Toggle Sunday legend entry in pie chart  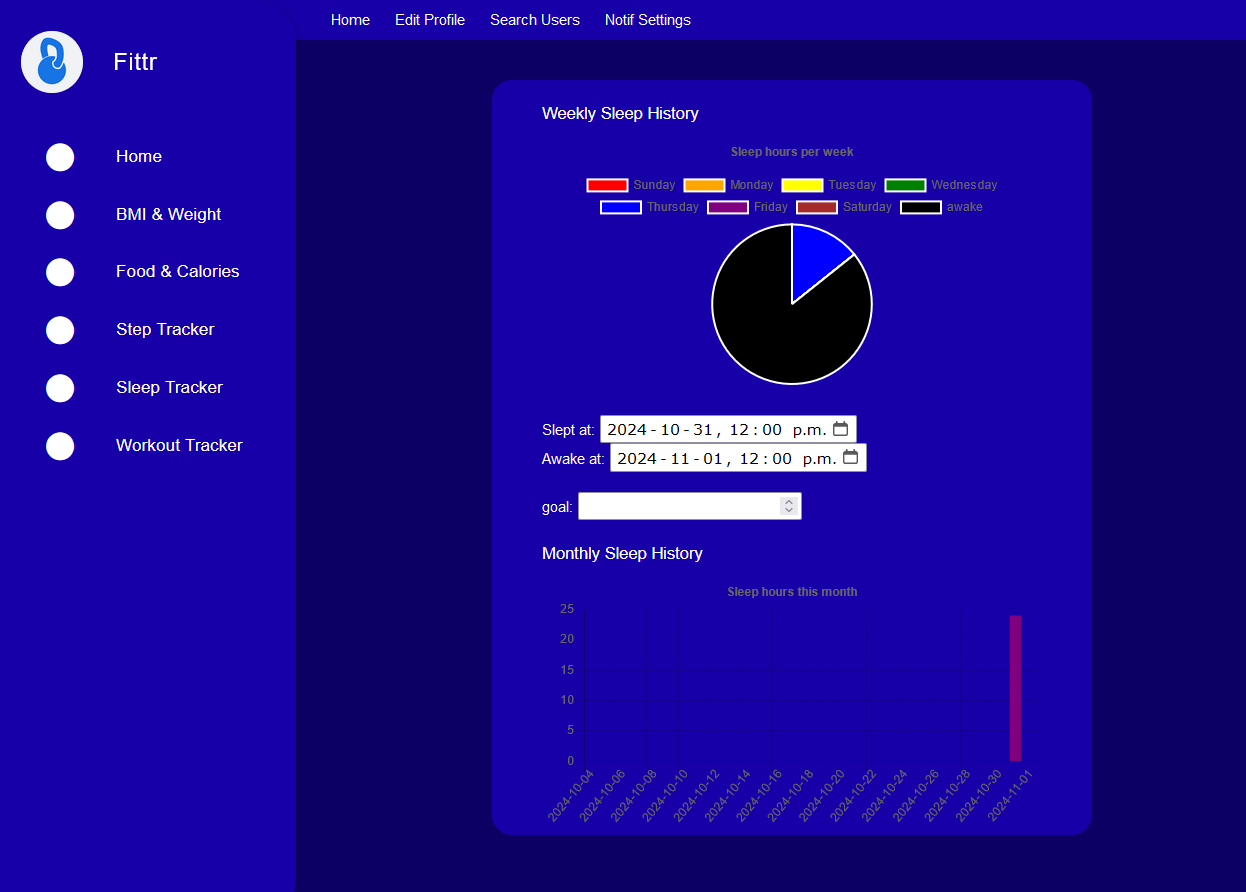(631, 185)
